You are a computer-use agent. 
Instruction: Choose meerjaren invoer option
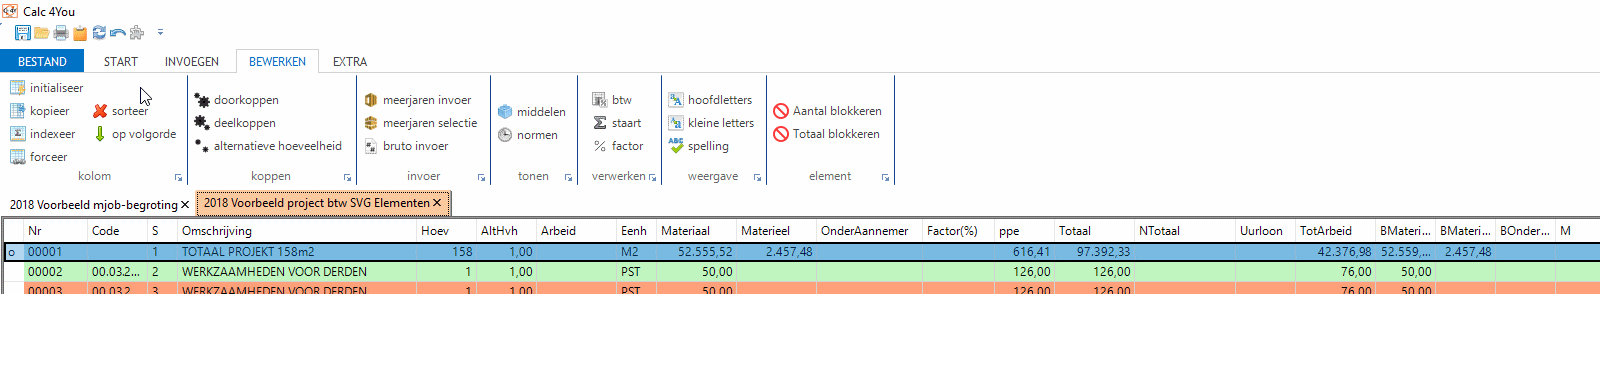point(417,100)
